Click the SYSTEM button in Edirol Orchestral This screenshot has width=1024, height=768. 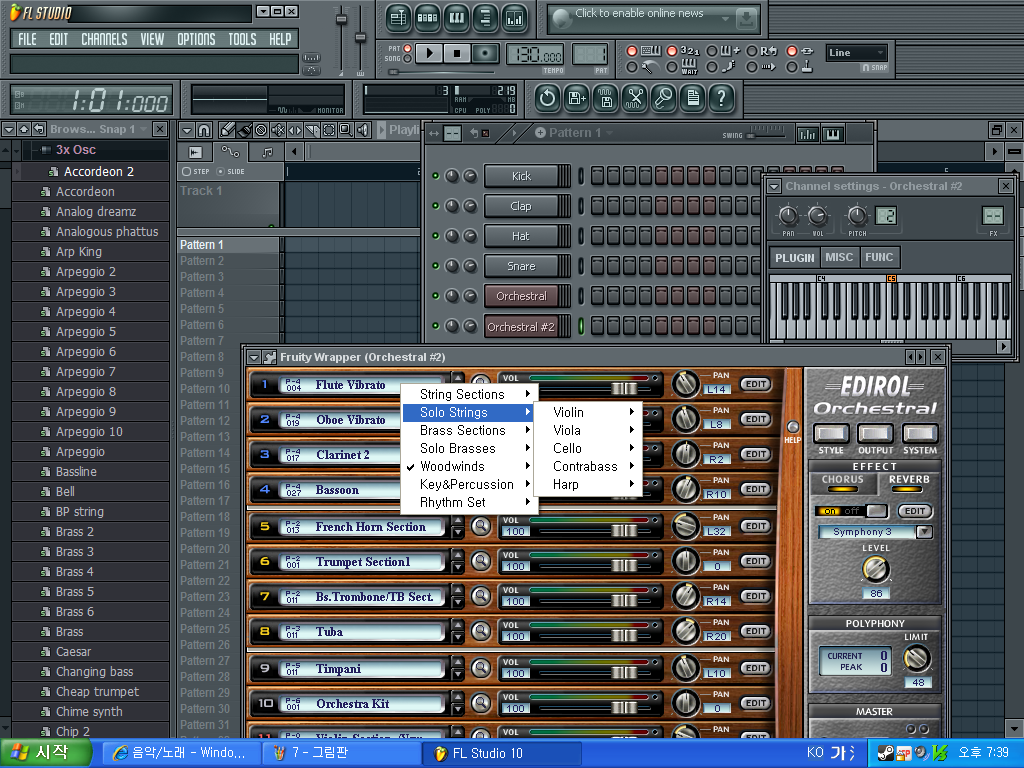click(920, 433)
